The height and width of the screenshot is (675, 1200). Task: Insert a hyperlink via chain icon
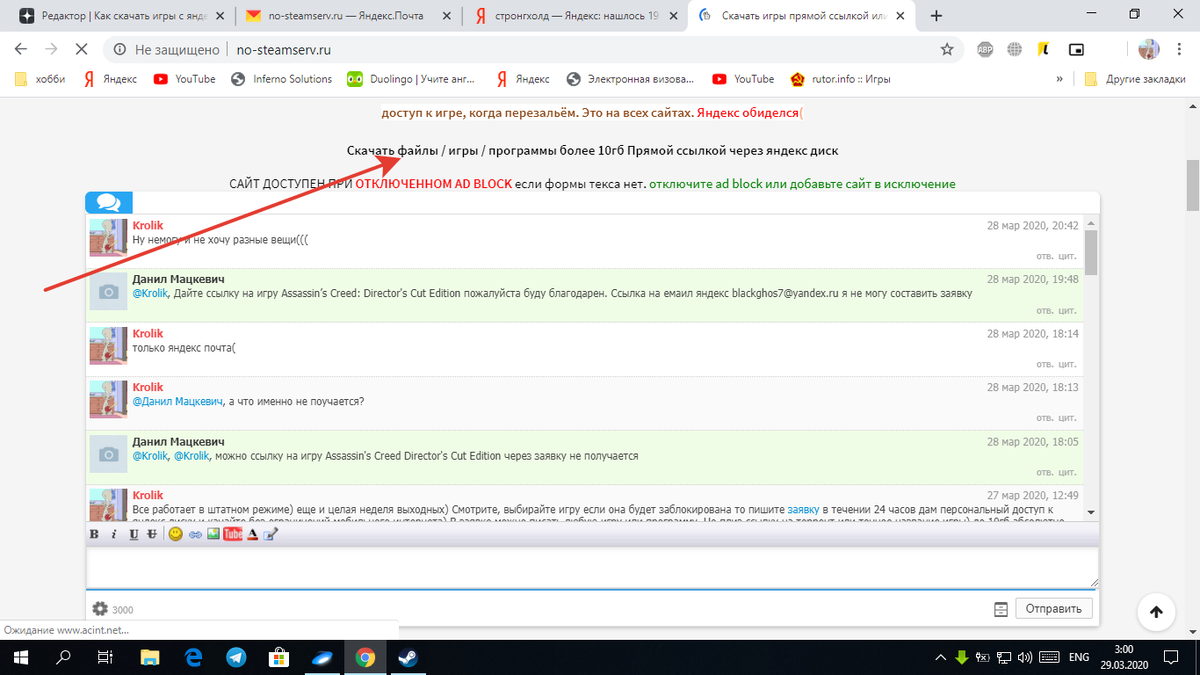pyautogui.click(x=195, y=535)
